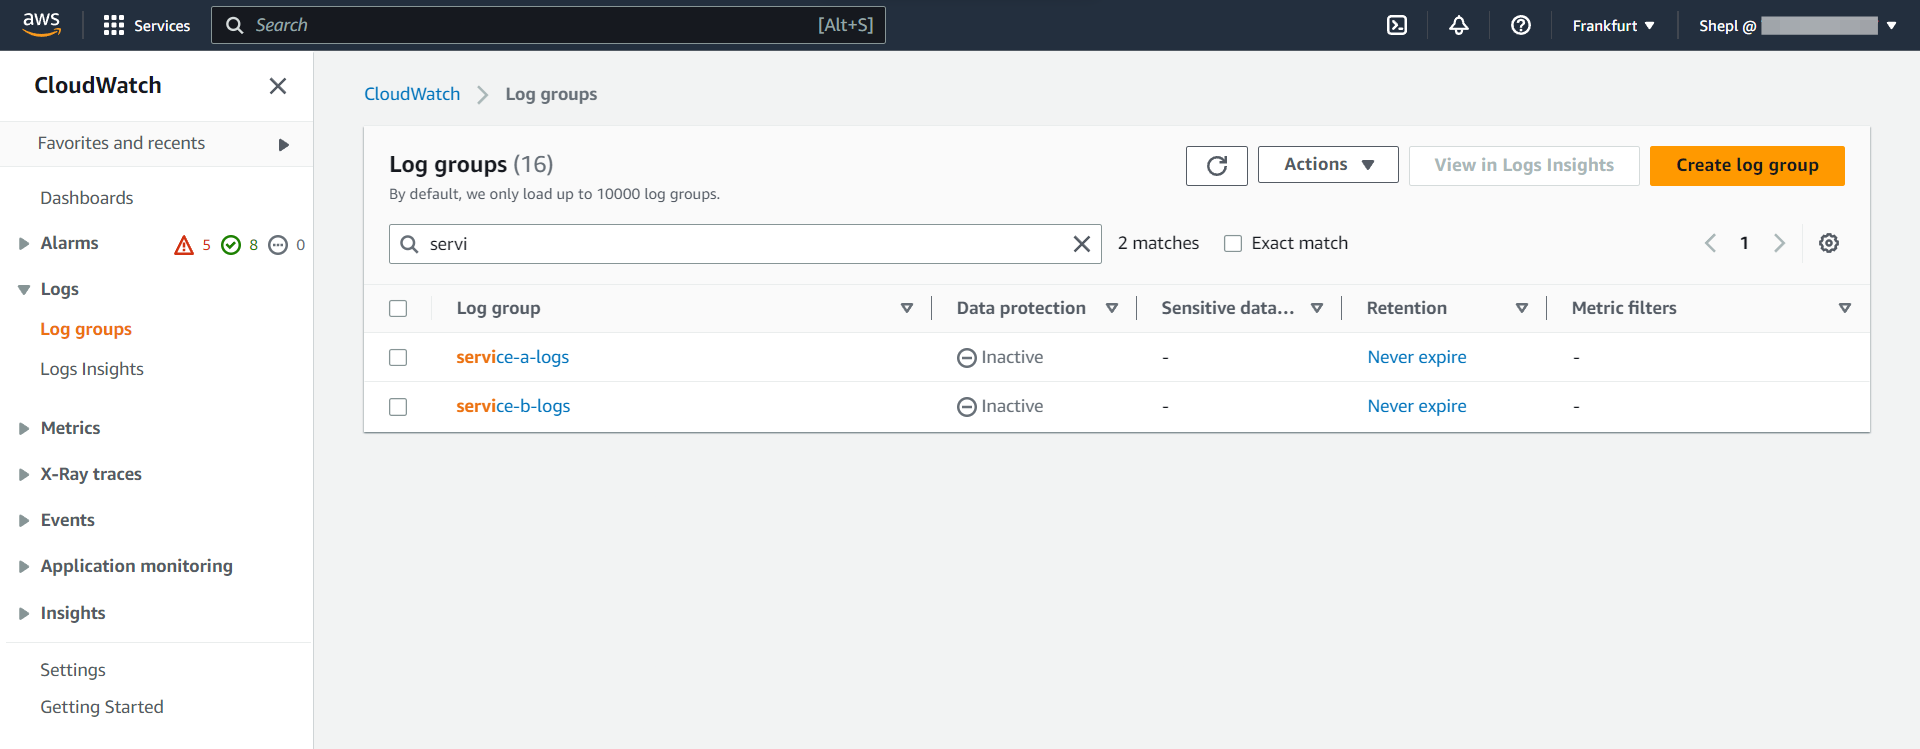Viewport: 1920px width, 749px height.
Task: Edit Never expire retention for service-a-logs
Action: pos(1417,357)
